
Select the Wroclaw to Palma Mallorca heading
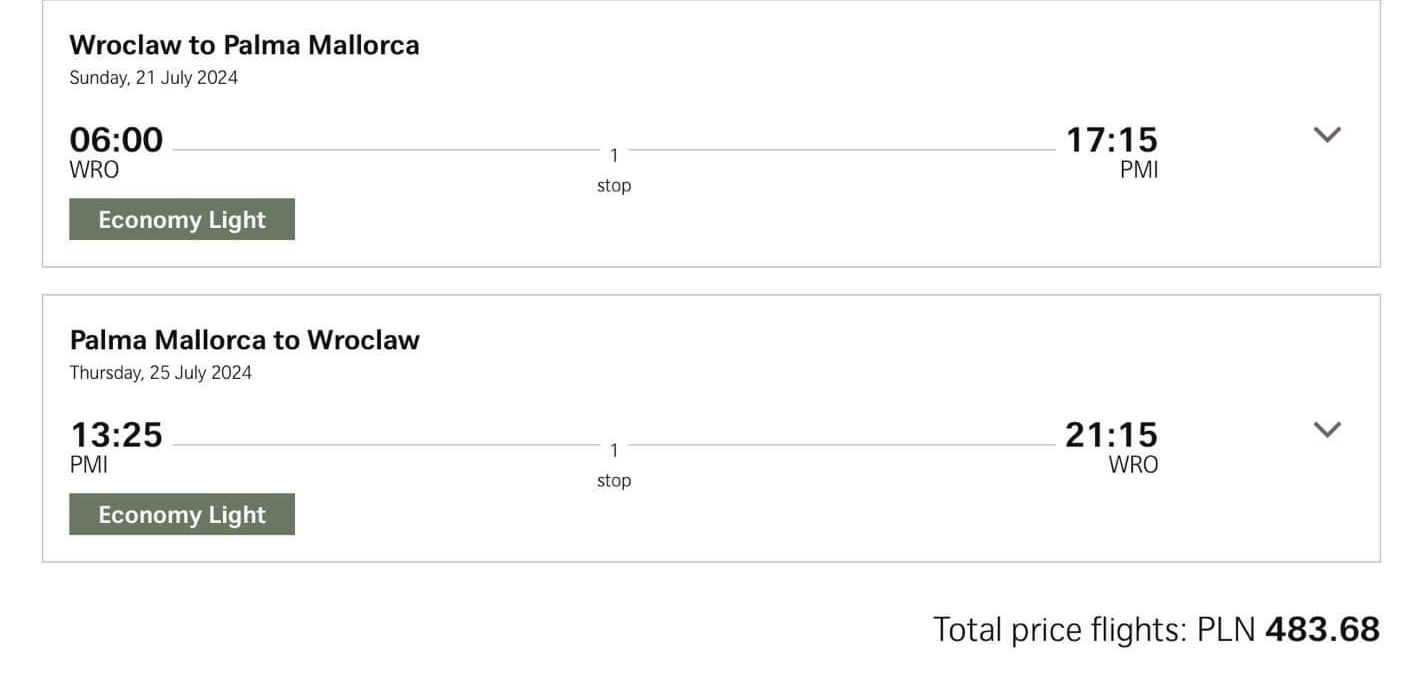244,45
